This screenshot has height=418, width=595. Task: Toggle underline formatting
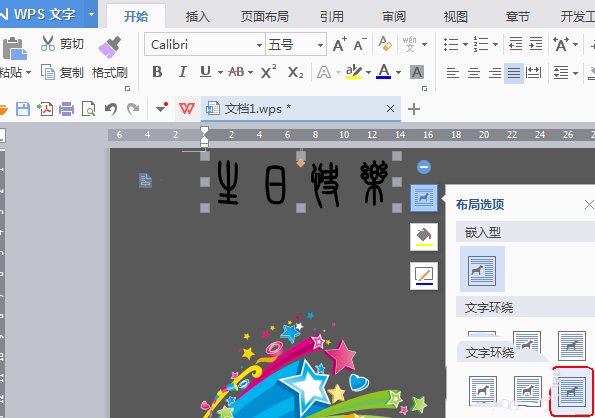pos(205,72)
